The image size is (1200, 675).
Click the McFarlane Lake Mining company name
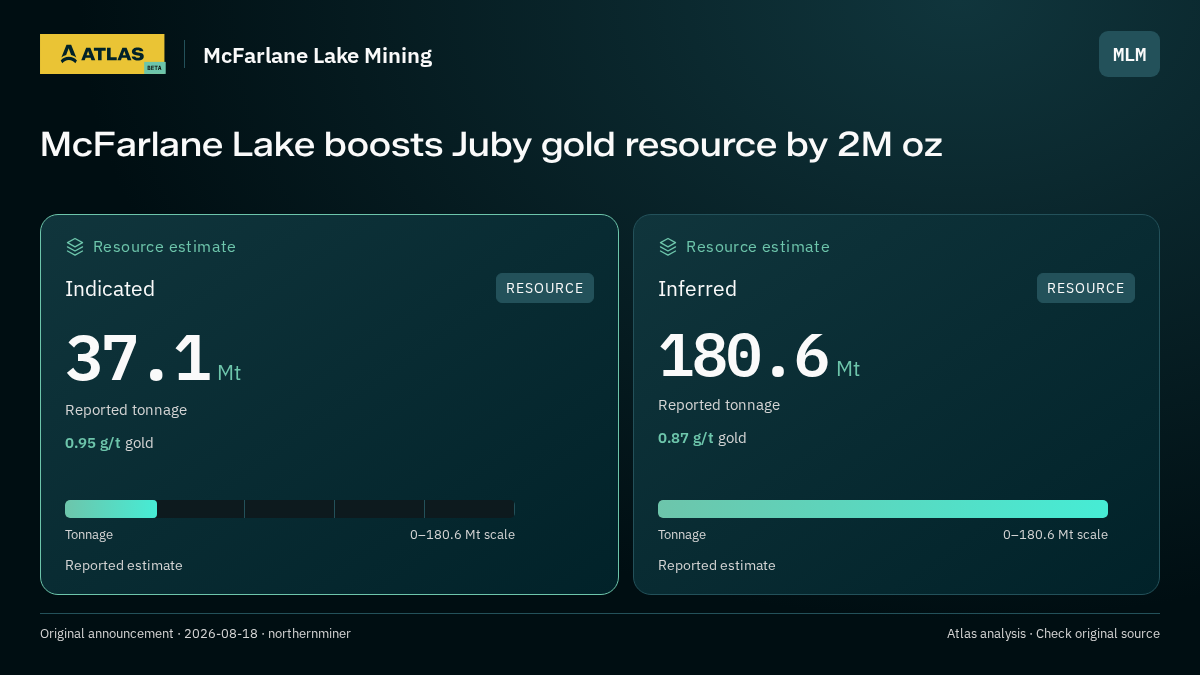(x=317, y=55)
